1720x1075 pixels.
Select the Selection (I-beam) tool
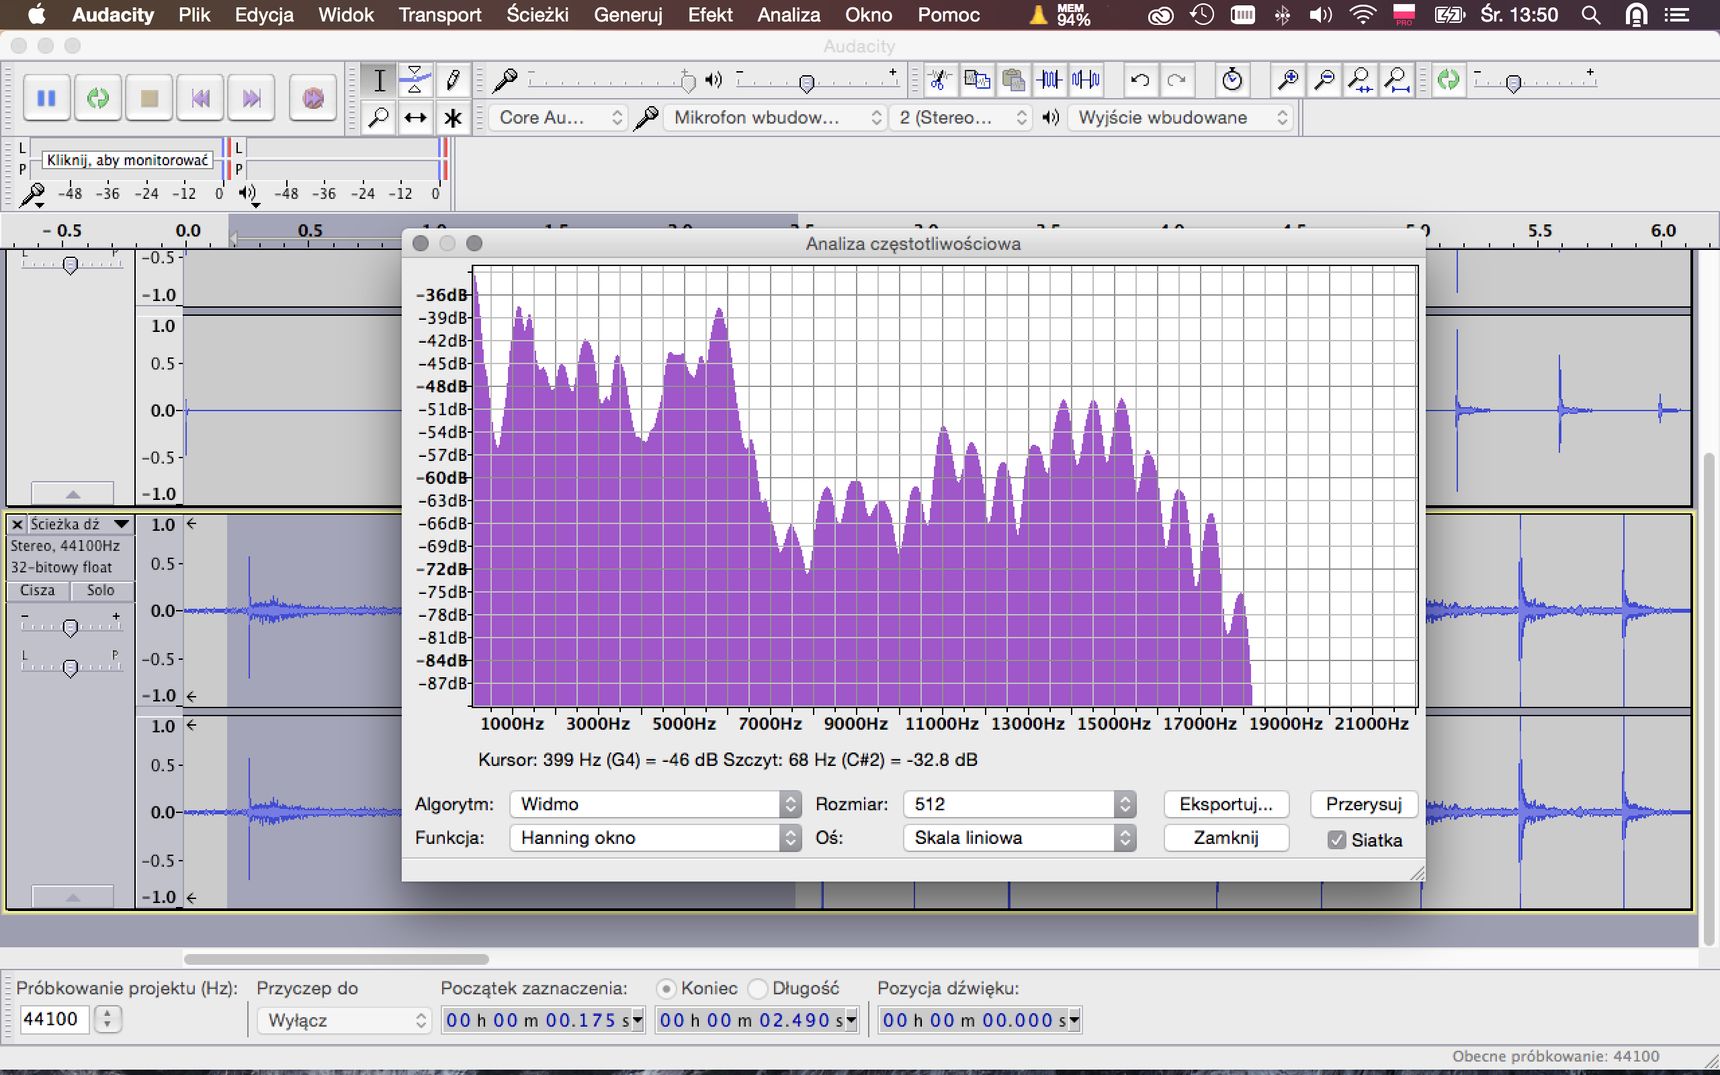coord(379,80)
